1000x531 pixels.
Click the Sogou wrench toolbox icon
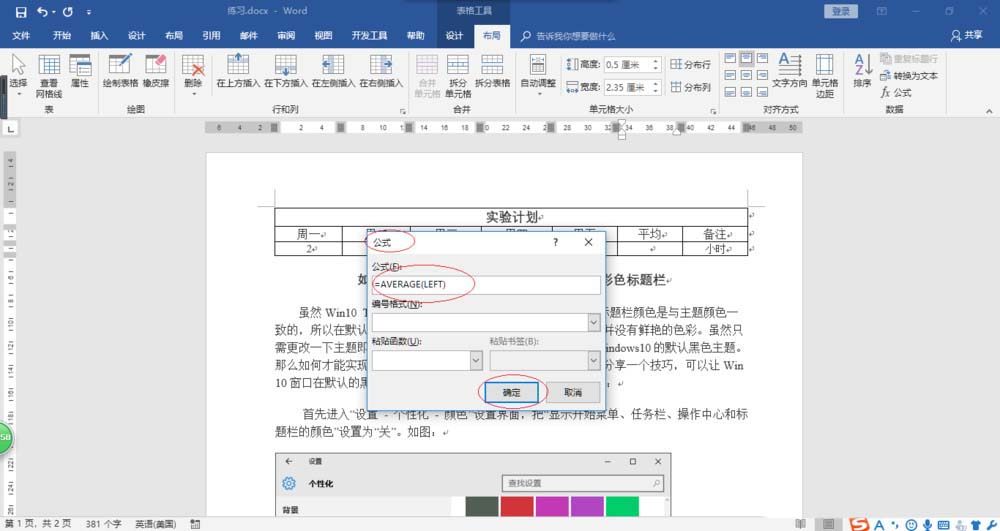pyautogui.click(x=990, y=525)
